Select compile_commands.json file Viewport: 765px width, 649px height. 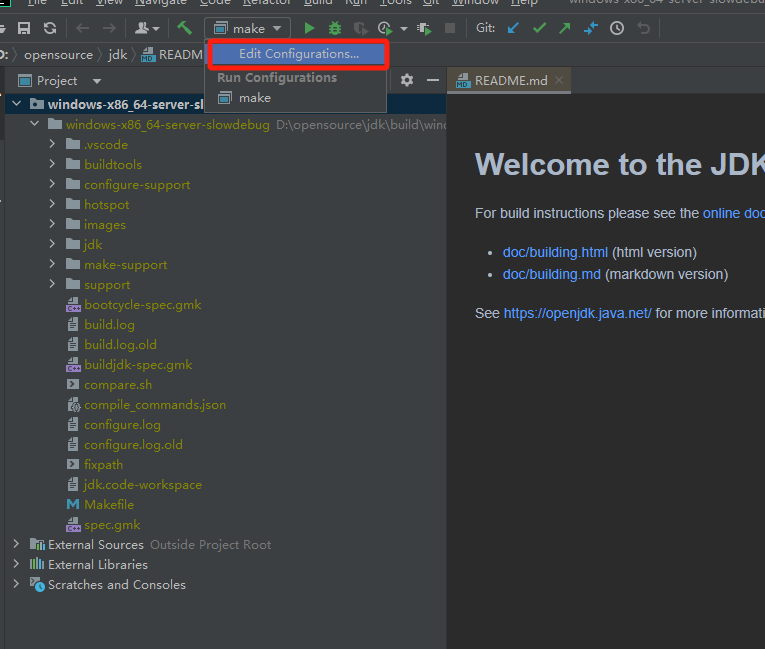pyautogui.click(x=155, y=405)
